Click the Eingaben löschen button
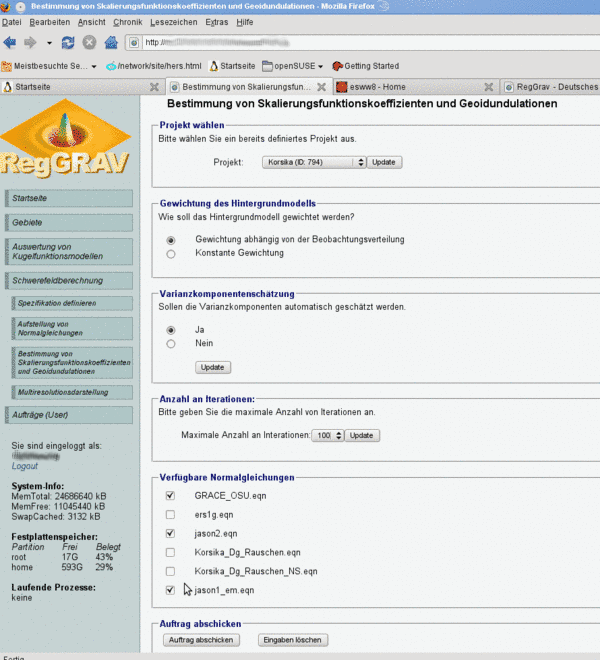The width and height of the screenshot is (600, 660). point(293,640)
